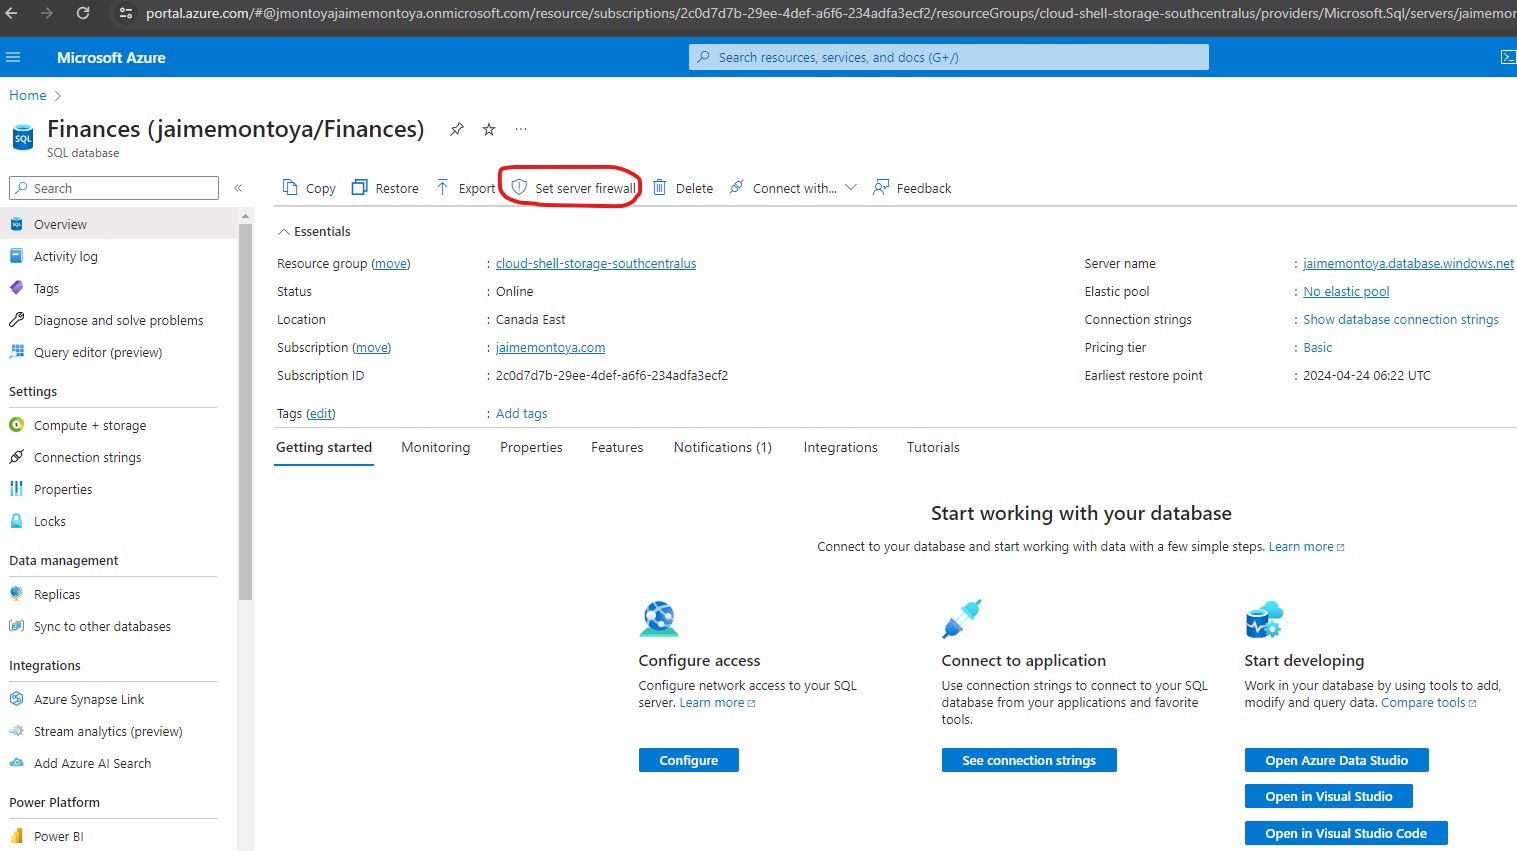Viewport: 1517px width, 851px height.
Task: Open Cloud Shell icon in top bar
Action: coord(1508,58)
